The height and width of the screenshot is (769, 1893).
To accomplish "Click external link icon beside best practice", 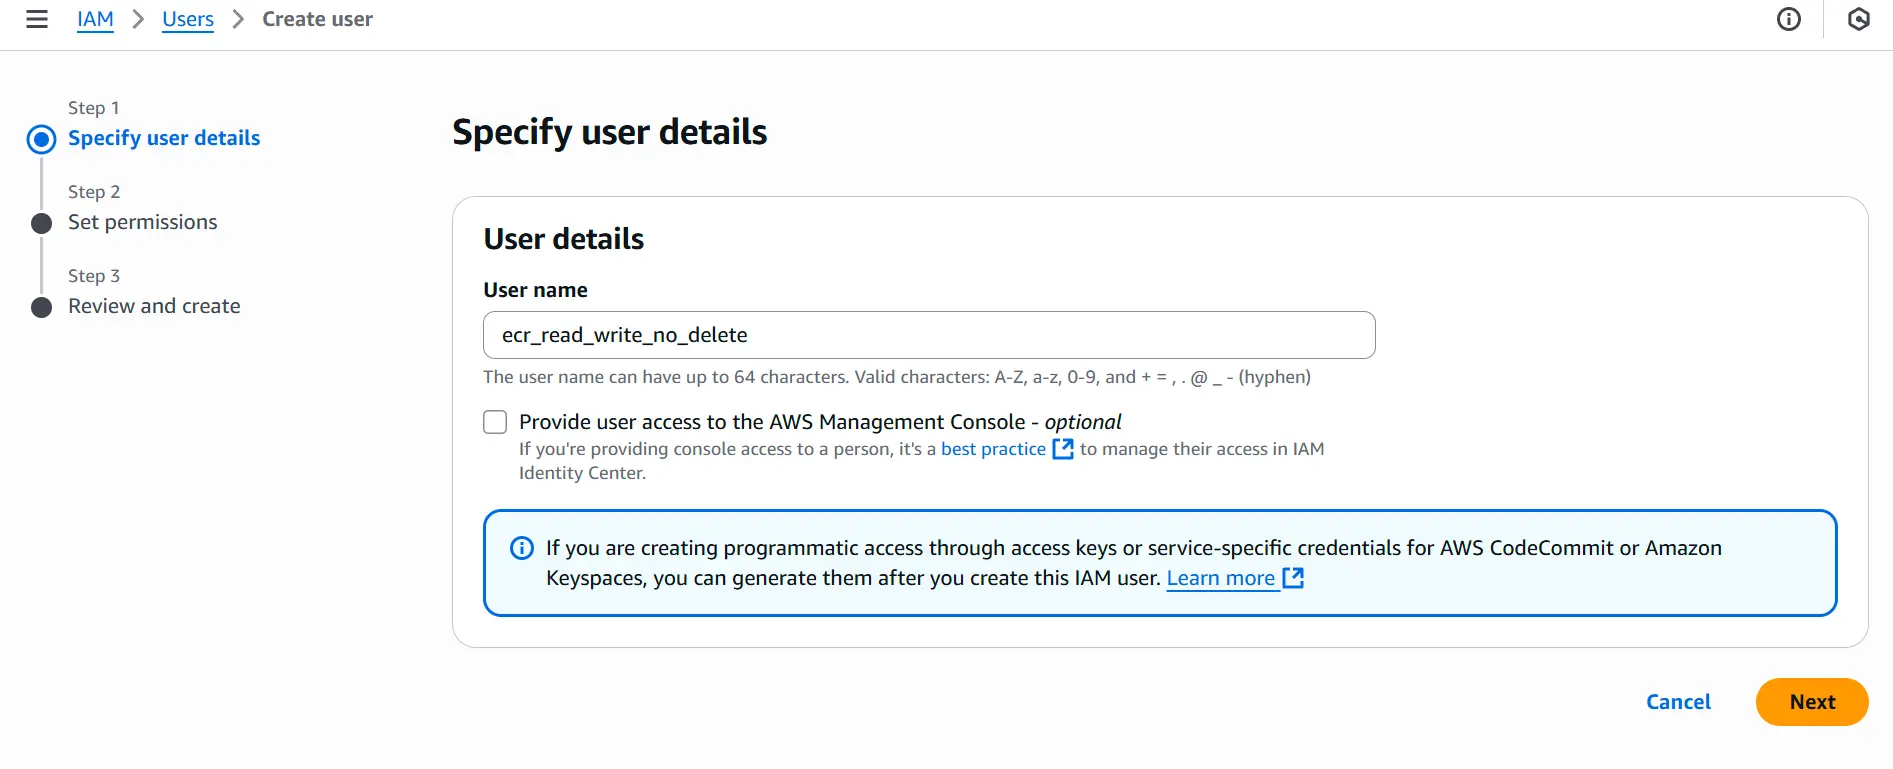I will 1063,449.
